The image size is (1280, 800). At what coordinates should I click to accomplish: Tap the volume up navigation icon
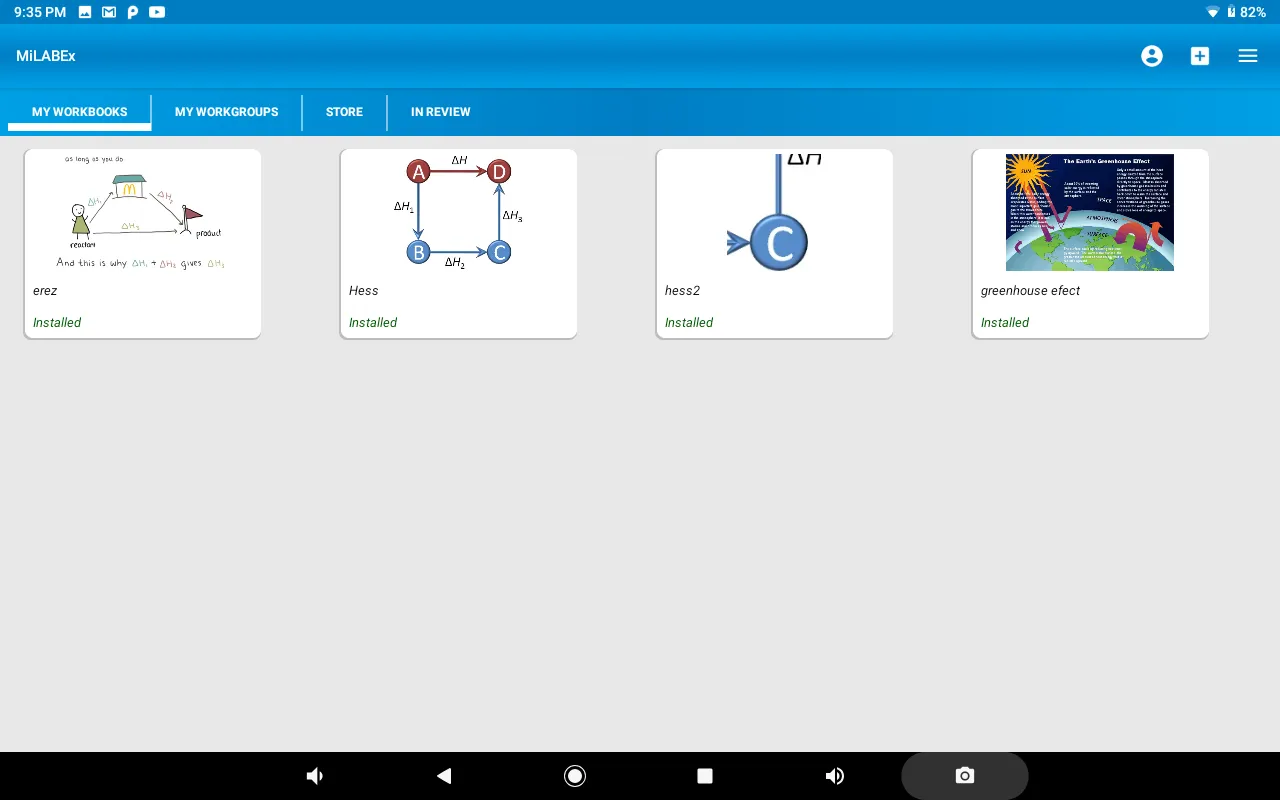(835, 776)
